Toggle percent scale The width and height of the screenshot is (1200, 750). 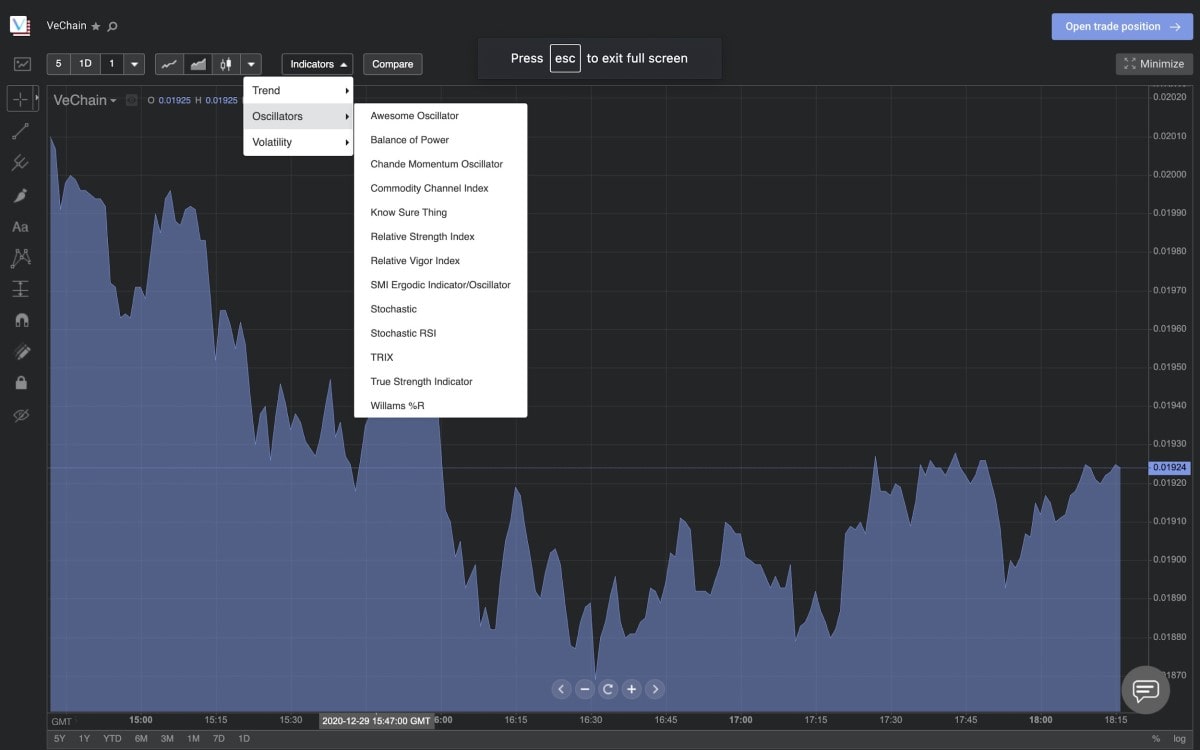(x=1156, y=739)
